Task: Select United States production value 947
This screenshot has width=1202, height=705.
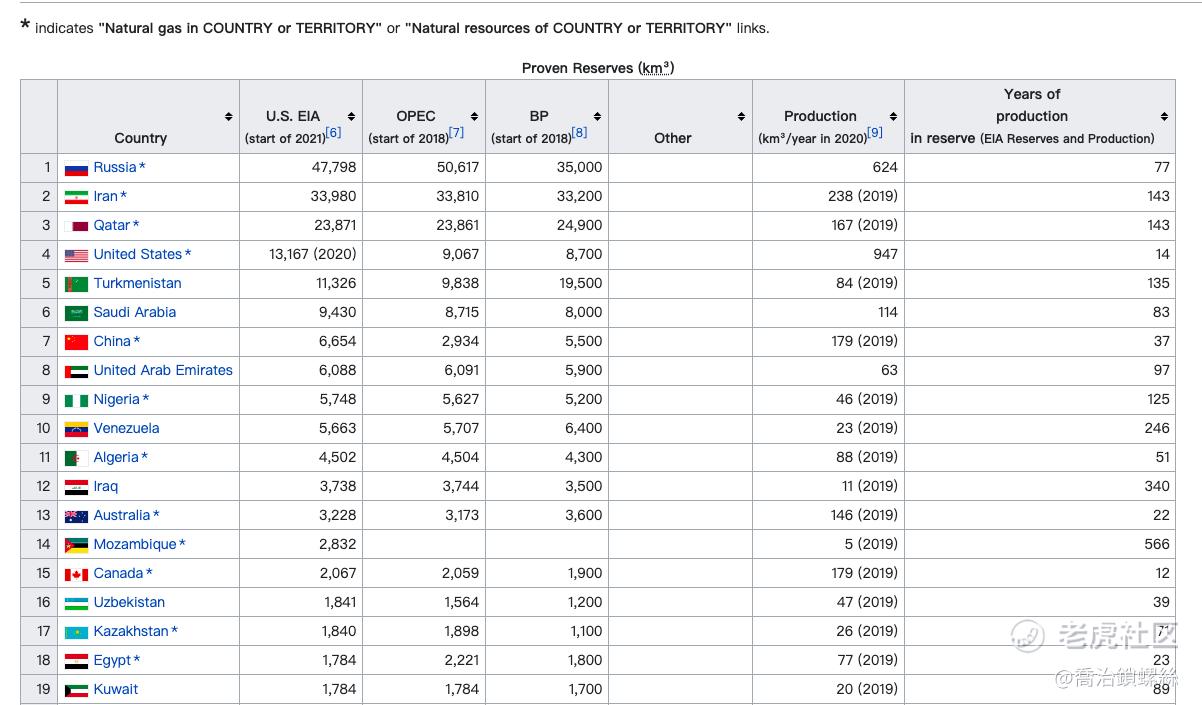Action: (885, 254)
